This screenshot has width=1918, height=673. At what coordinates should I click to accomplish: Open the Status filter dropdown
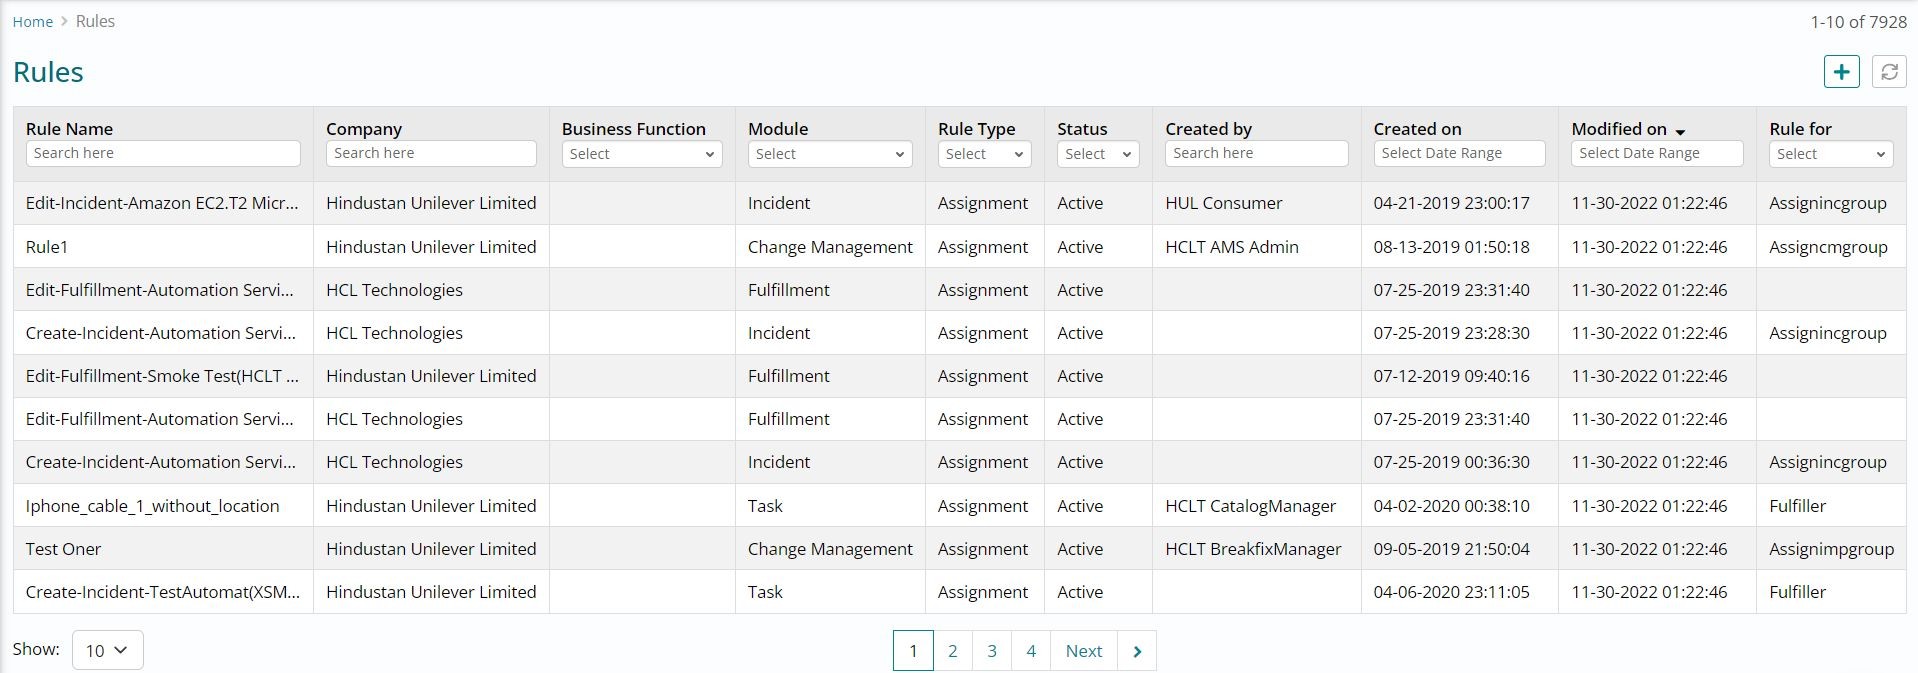click(1097, 154)
